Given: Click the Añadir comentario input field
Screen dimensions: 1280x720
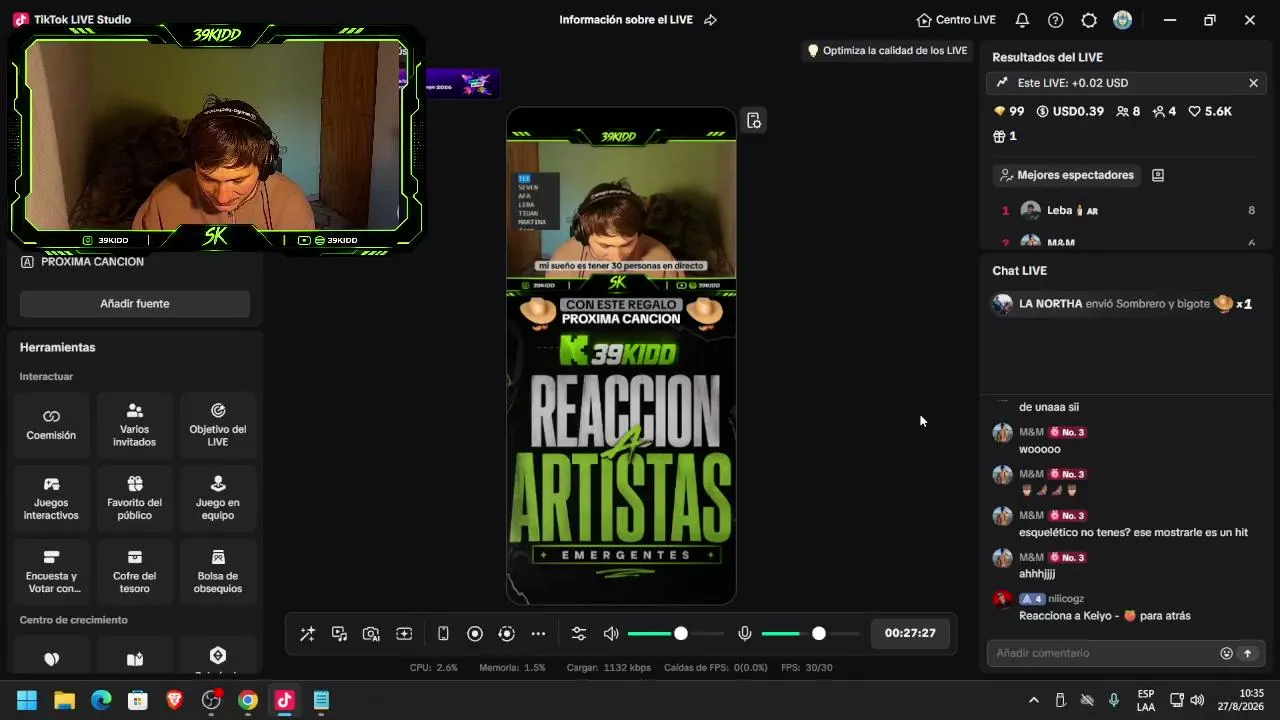Looking at the screenshot, I should click(x=1104, y=653).
